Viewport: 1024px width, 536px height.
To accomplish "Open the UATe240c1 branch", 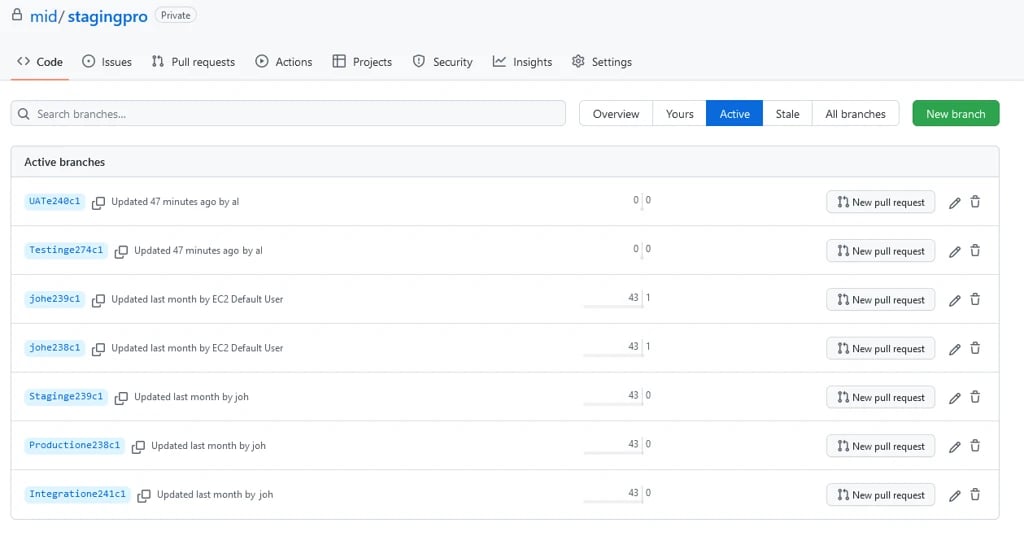I will coord(54,201).
